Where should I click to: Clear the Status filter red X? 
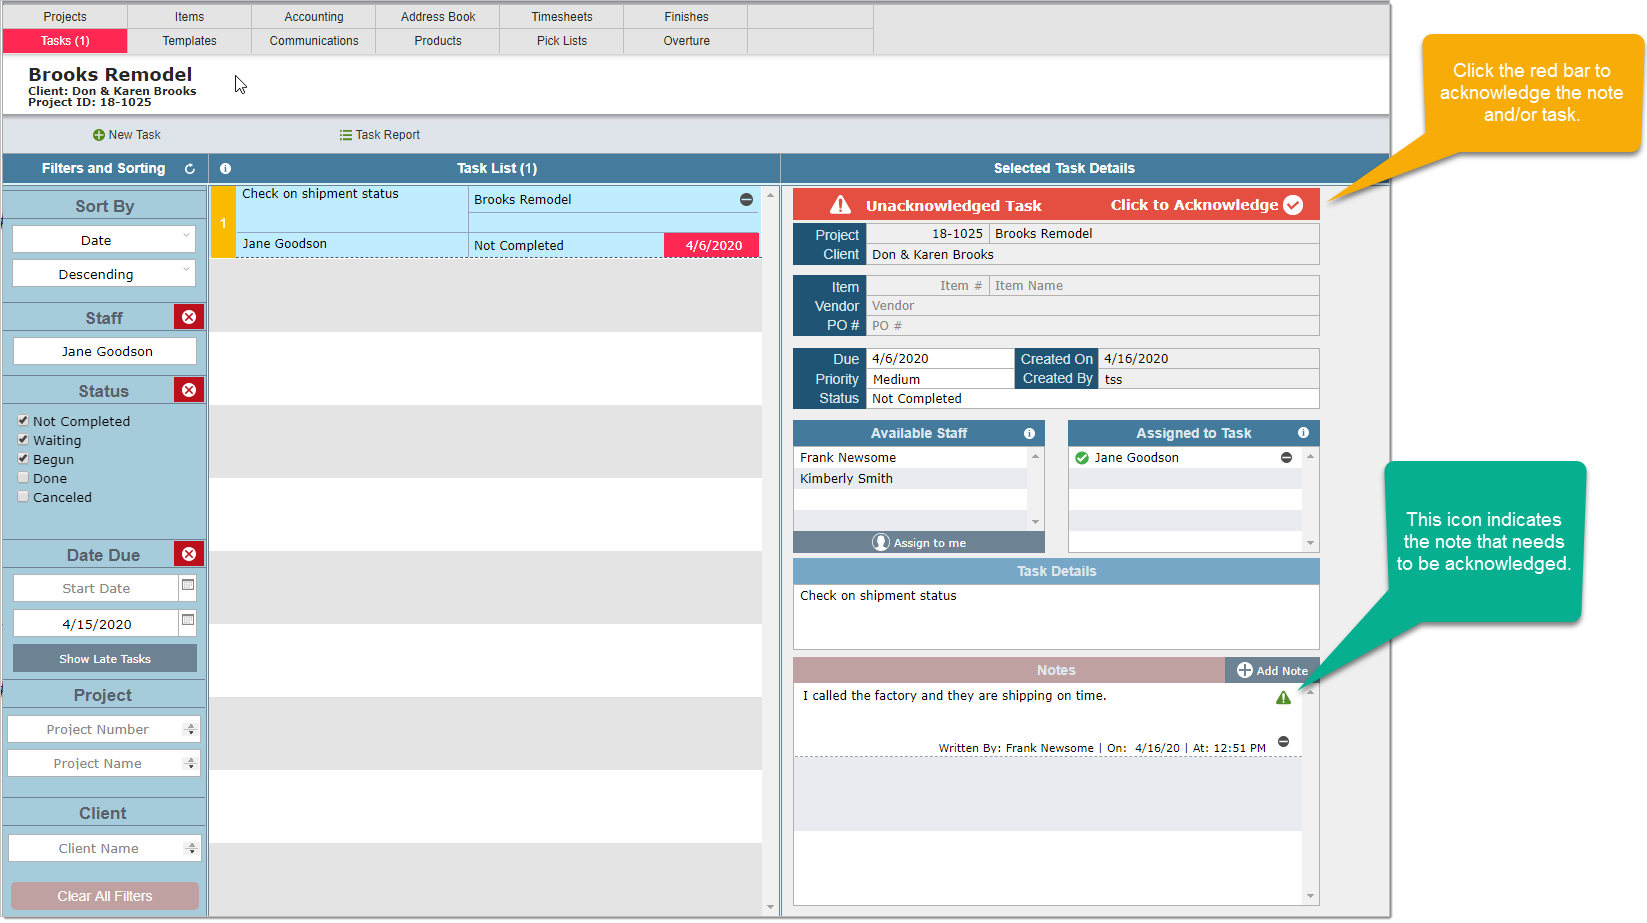click(189, 390)
